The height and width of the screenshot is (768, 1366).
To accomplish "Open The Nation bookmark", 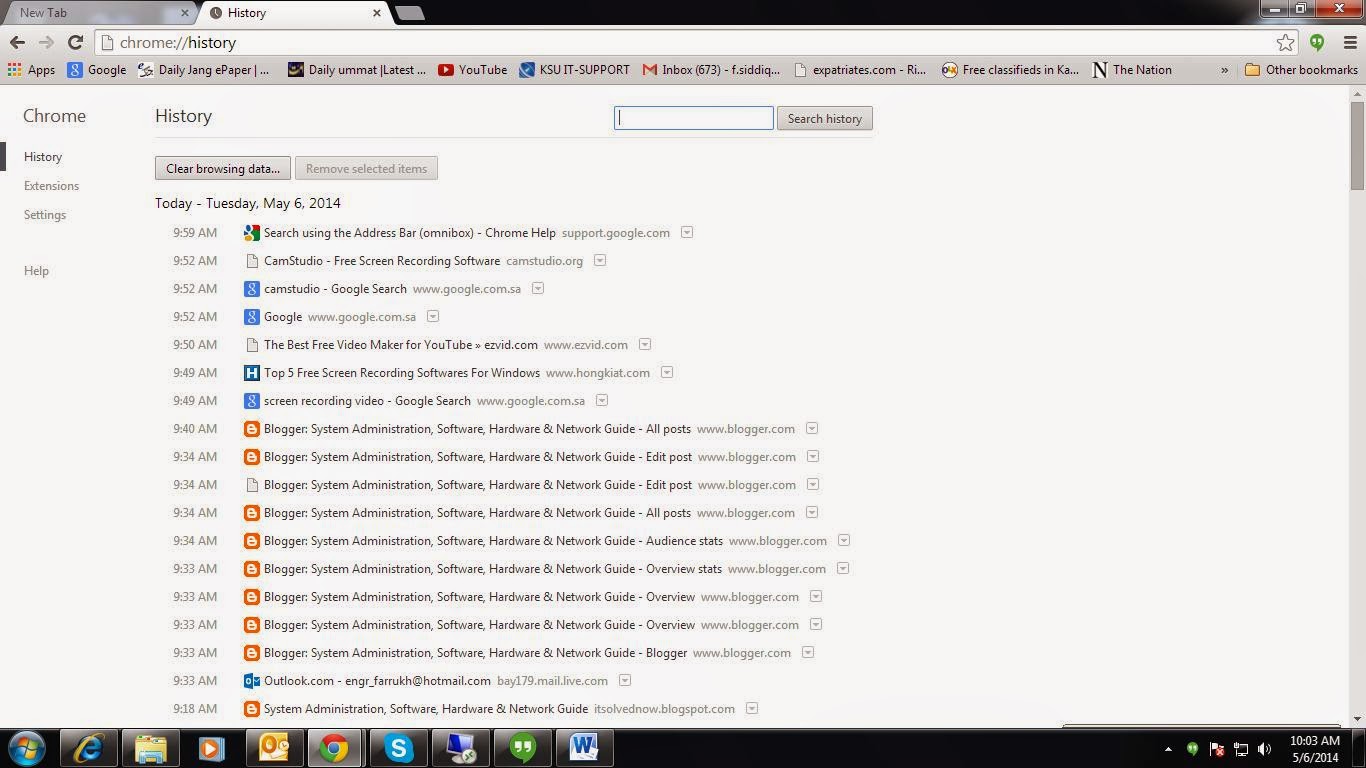I will pos(1134,70).
